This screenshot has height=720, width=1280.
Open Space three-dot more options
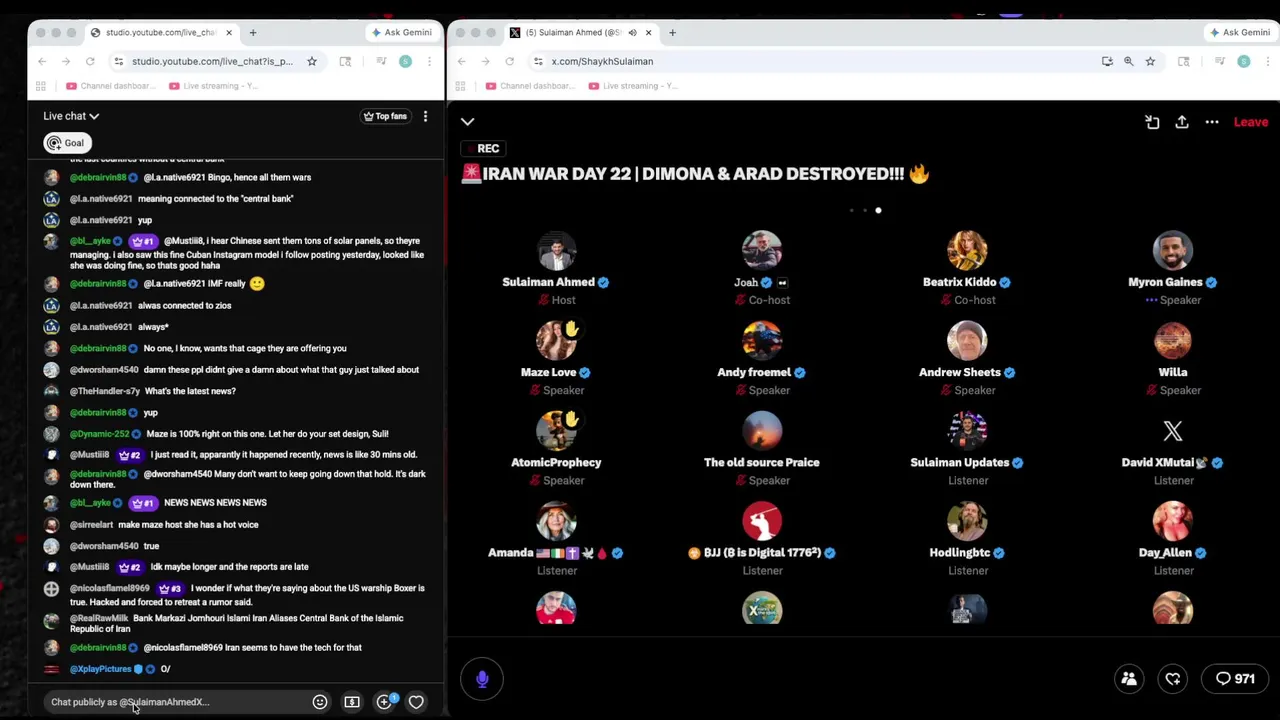[1212, 122]
